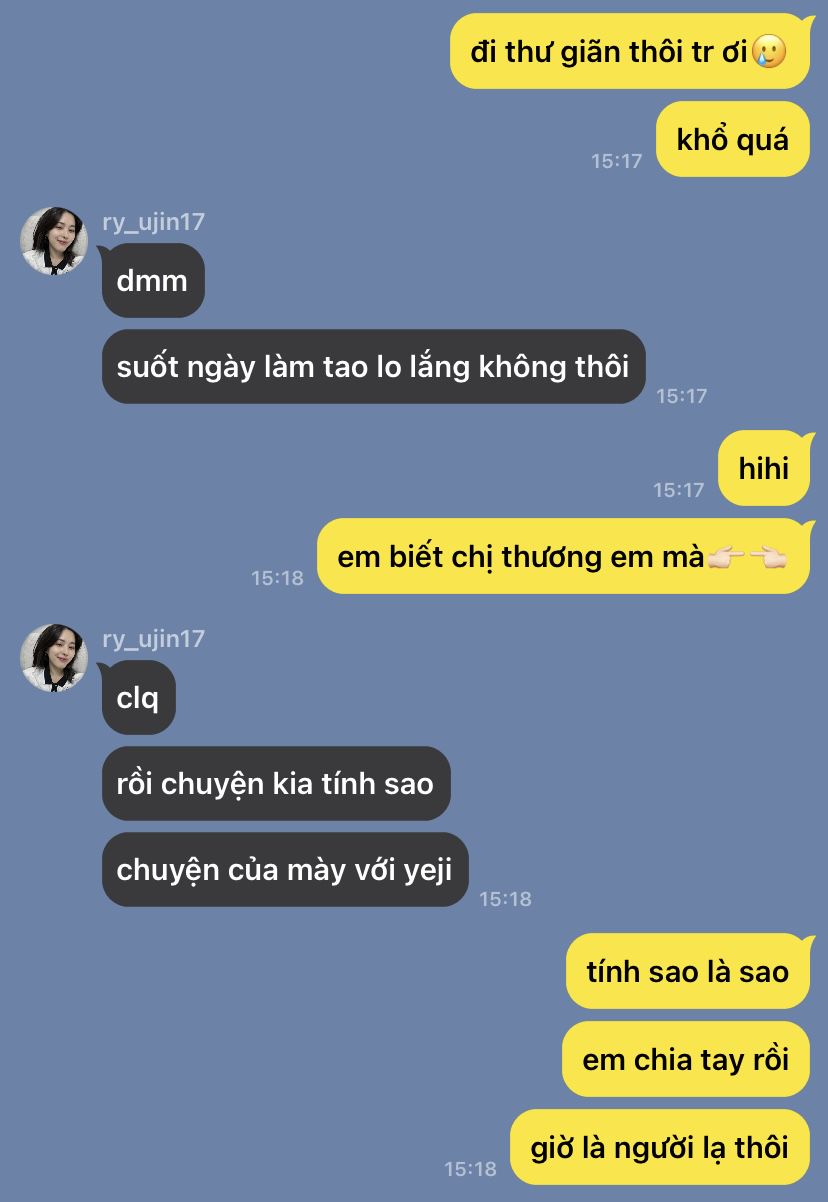Tap the "dmm" message bubble
This screenshot has height=1202, width=828.
tap(153, 280)
